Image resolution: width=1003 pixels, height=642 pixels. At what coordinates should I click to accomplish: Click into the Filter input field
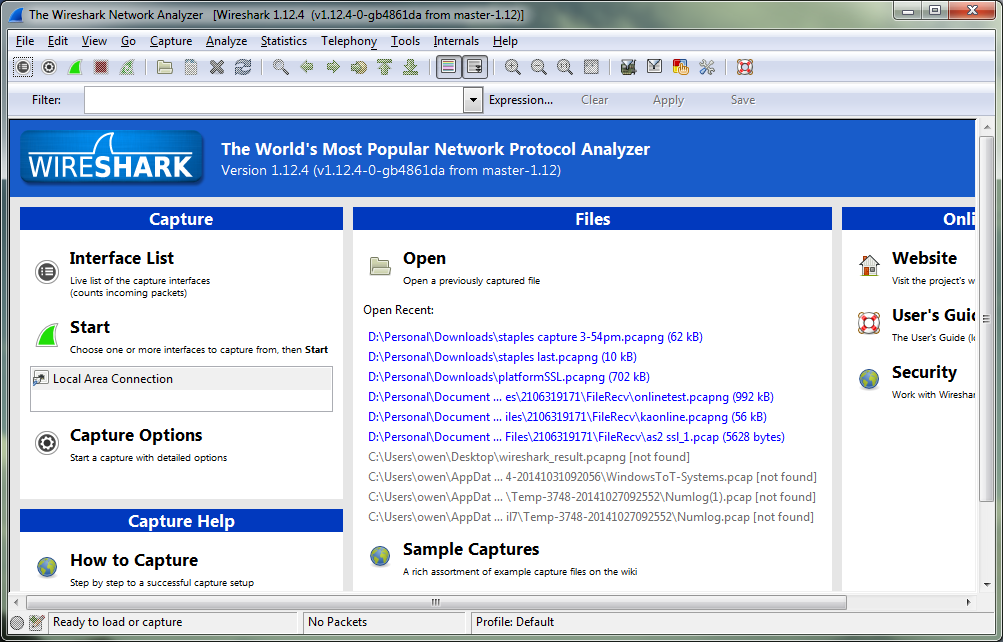click(274, 100)
